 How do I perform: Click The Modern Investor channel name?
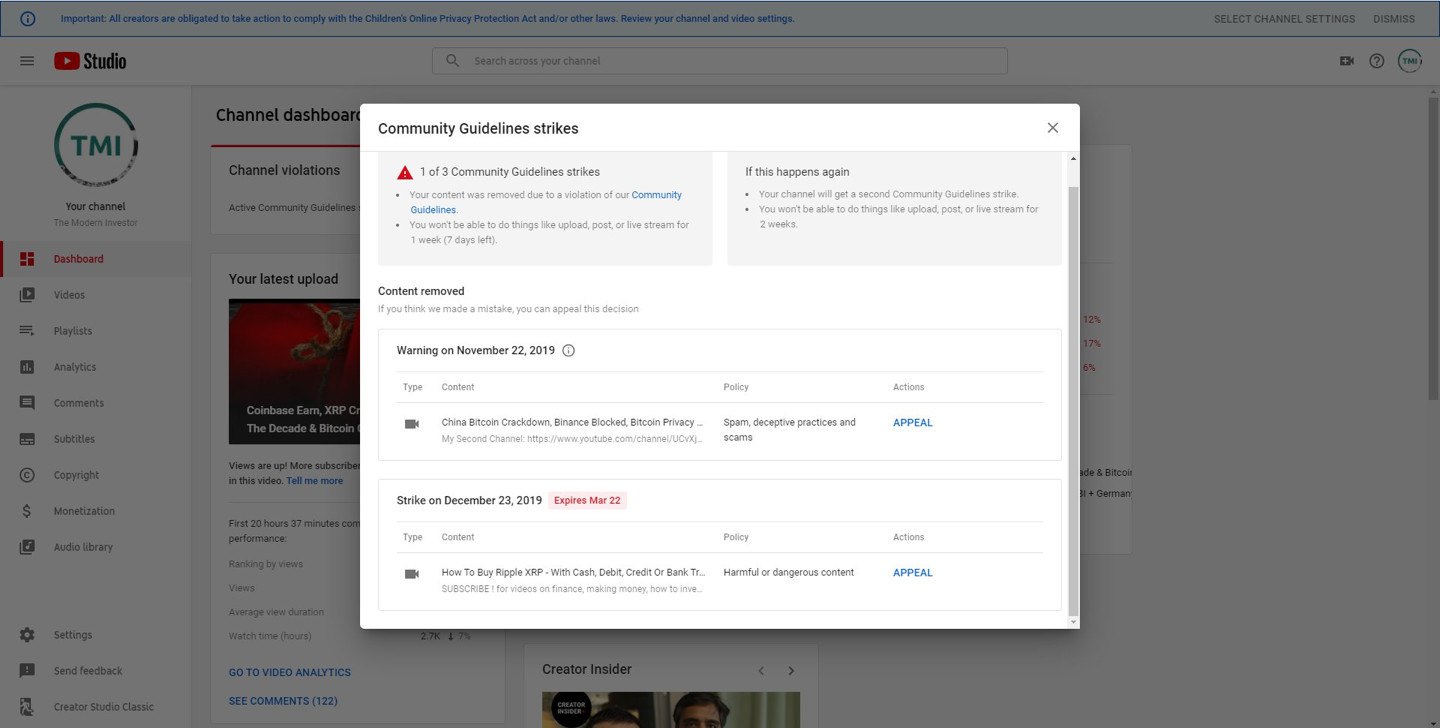tap(96, 223)
